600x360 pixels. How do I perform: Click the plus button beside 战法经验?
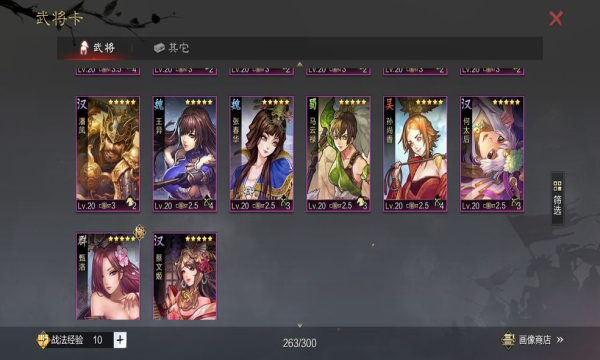pos(120,340)
